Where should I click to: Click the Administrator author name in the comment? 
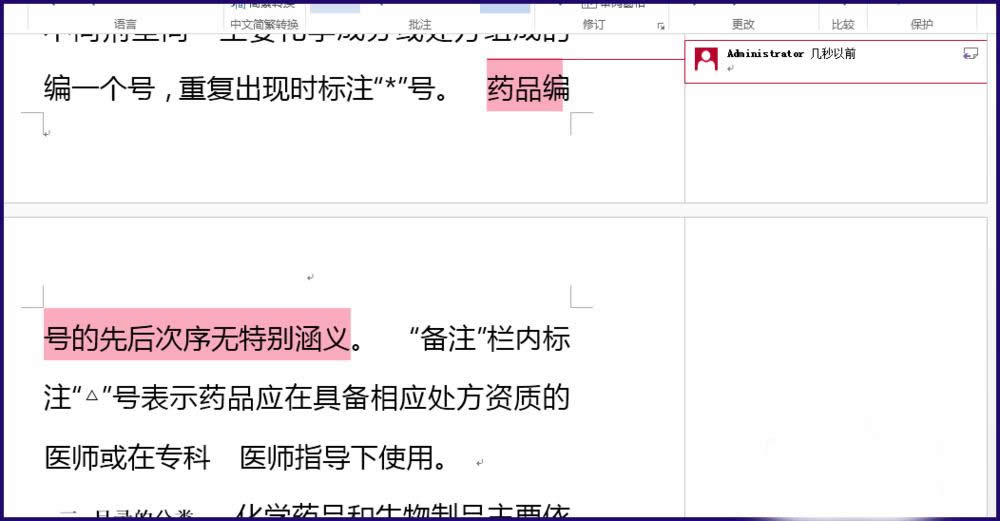pos(765,53)
